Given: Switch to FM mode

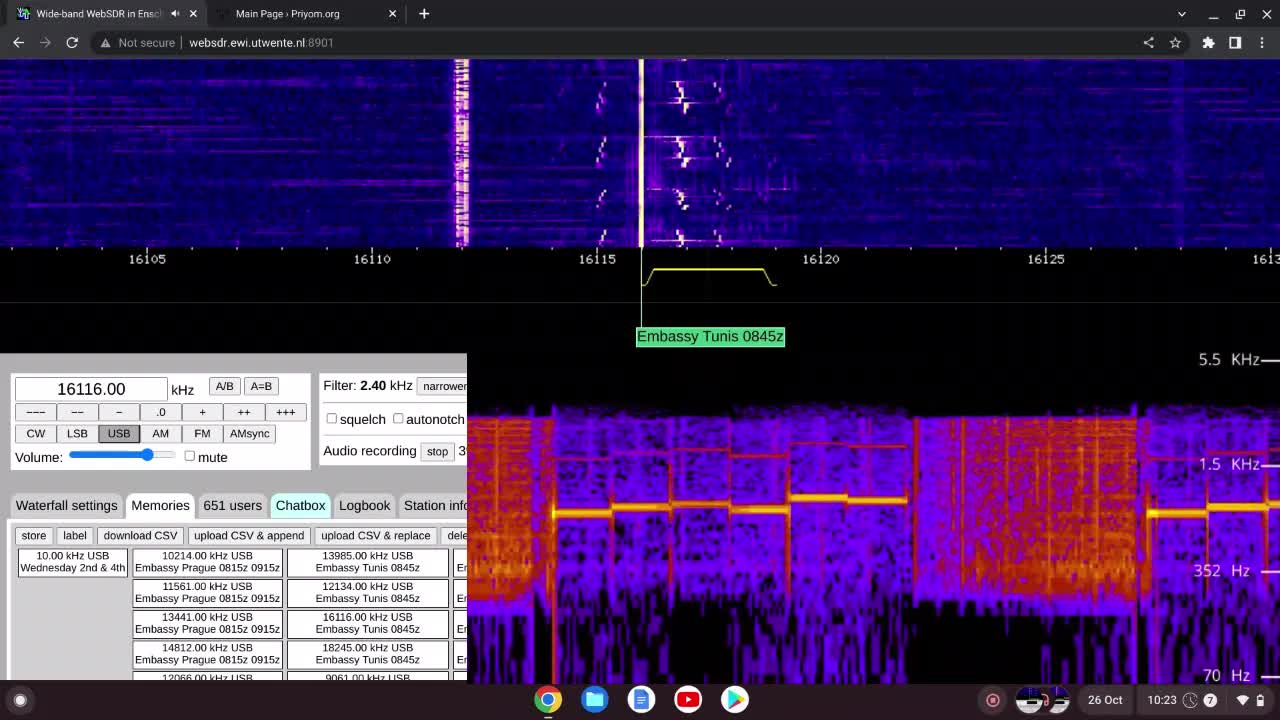Looking at the screenshot, I should coord(202,433).
